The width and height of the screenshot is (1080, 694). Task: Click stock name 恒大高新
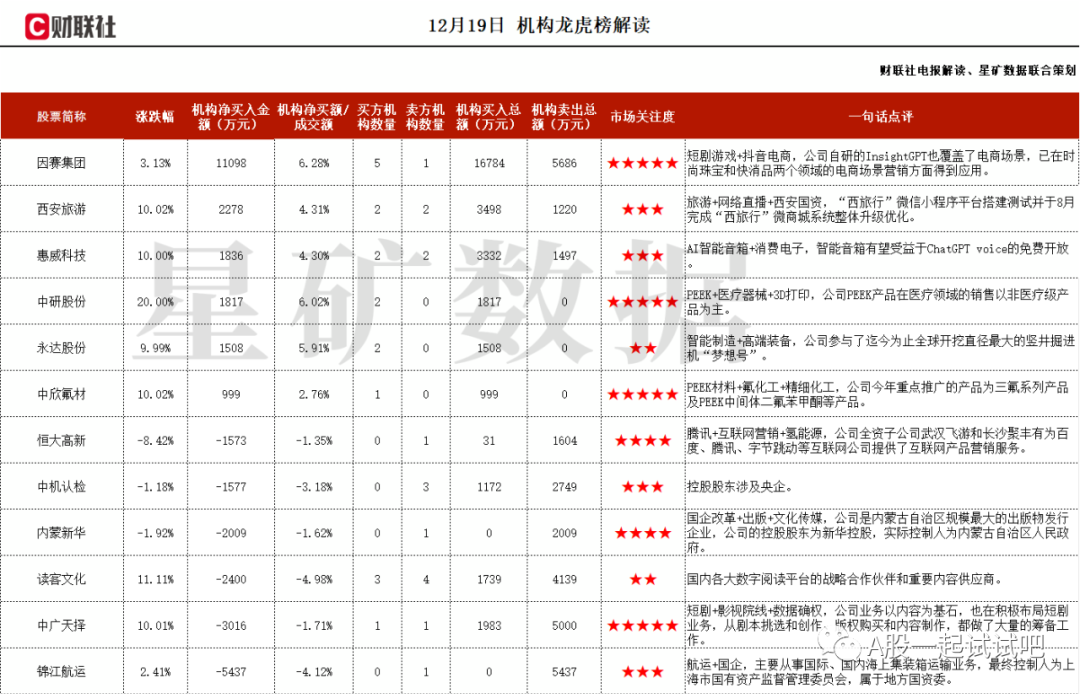tap(61, 441)
